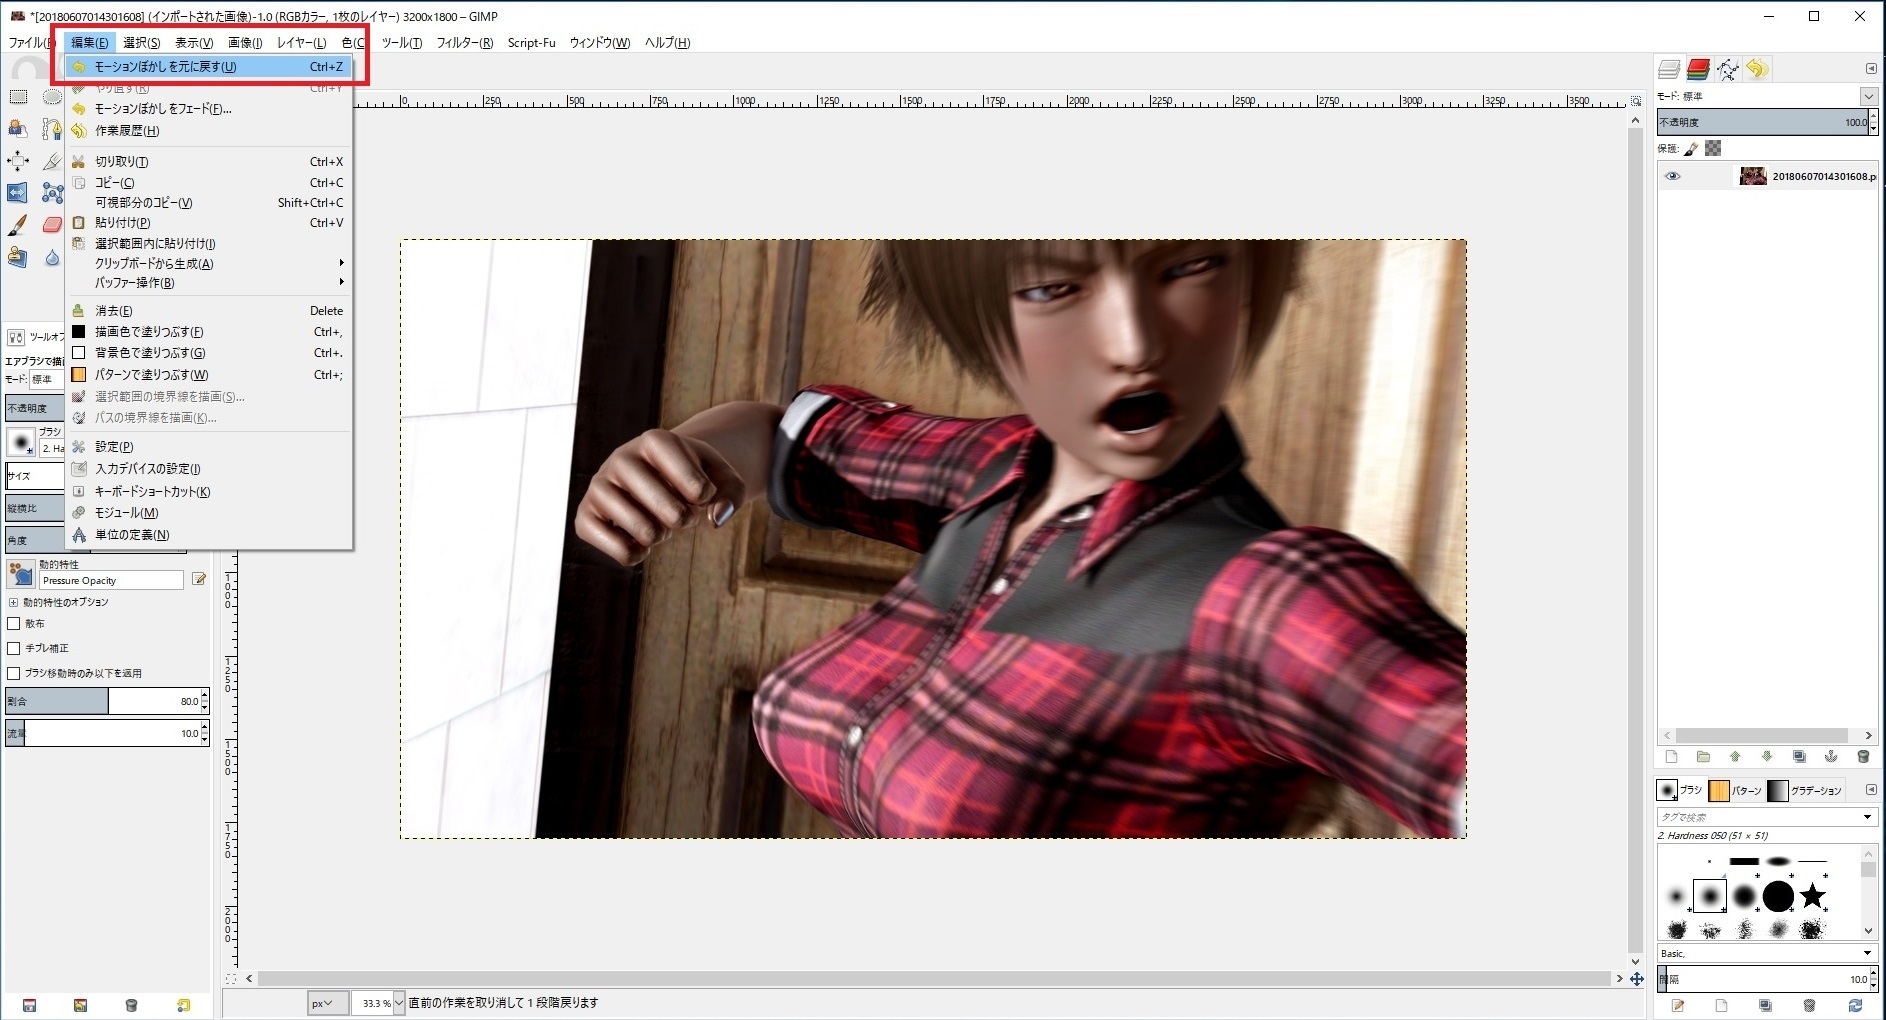Screen dimensions: 1886x1020
Task: Toggle lock alpha channel checkerboard icon
Action: click(1713, 148)
